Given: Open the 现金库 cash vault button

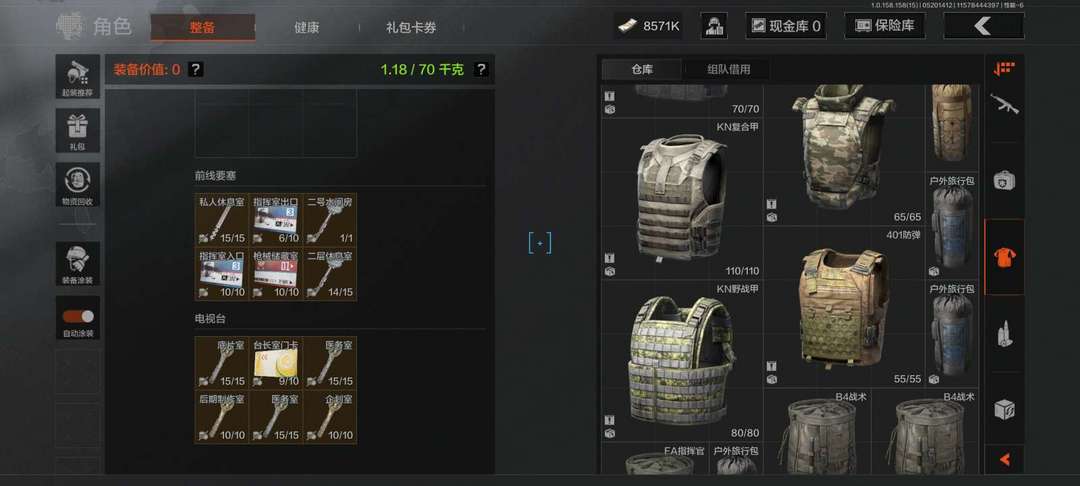Looking at the screenshot, I should (786, 26).
